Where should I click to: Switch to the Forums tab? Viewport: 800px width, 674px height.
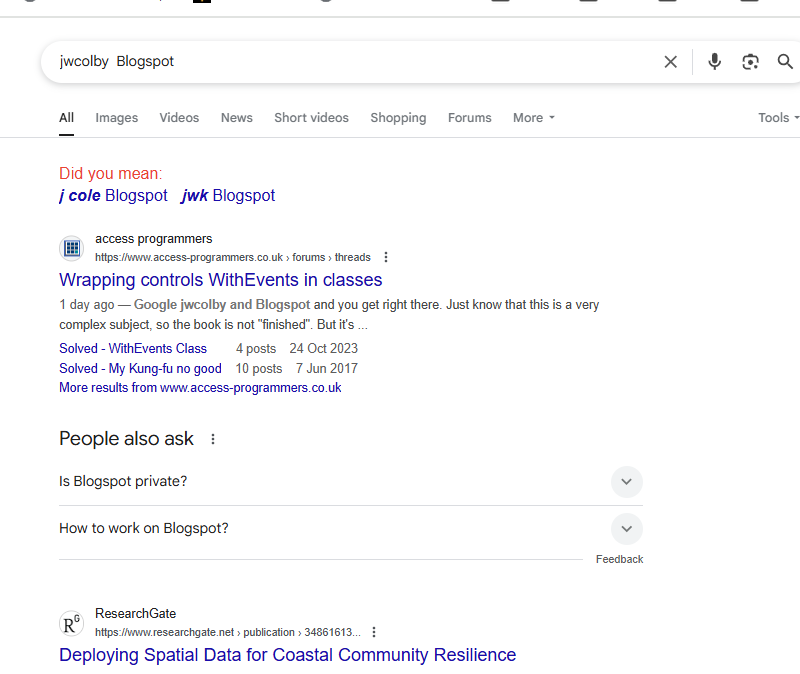[x=469, y=118]
